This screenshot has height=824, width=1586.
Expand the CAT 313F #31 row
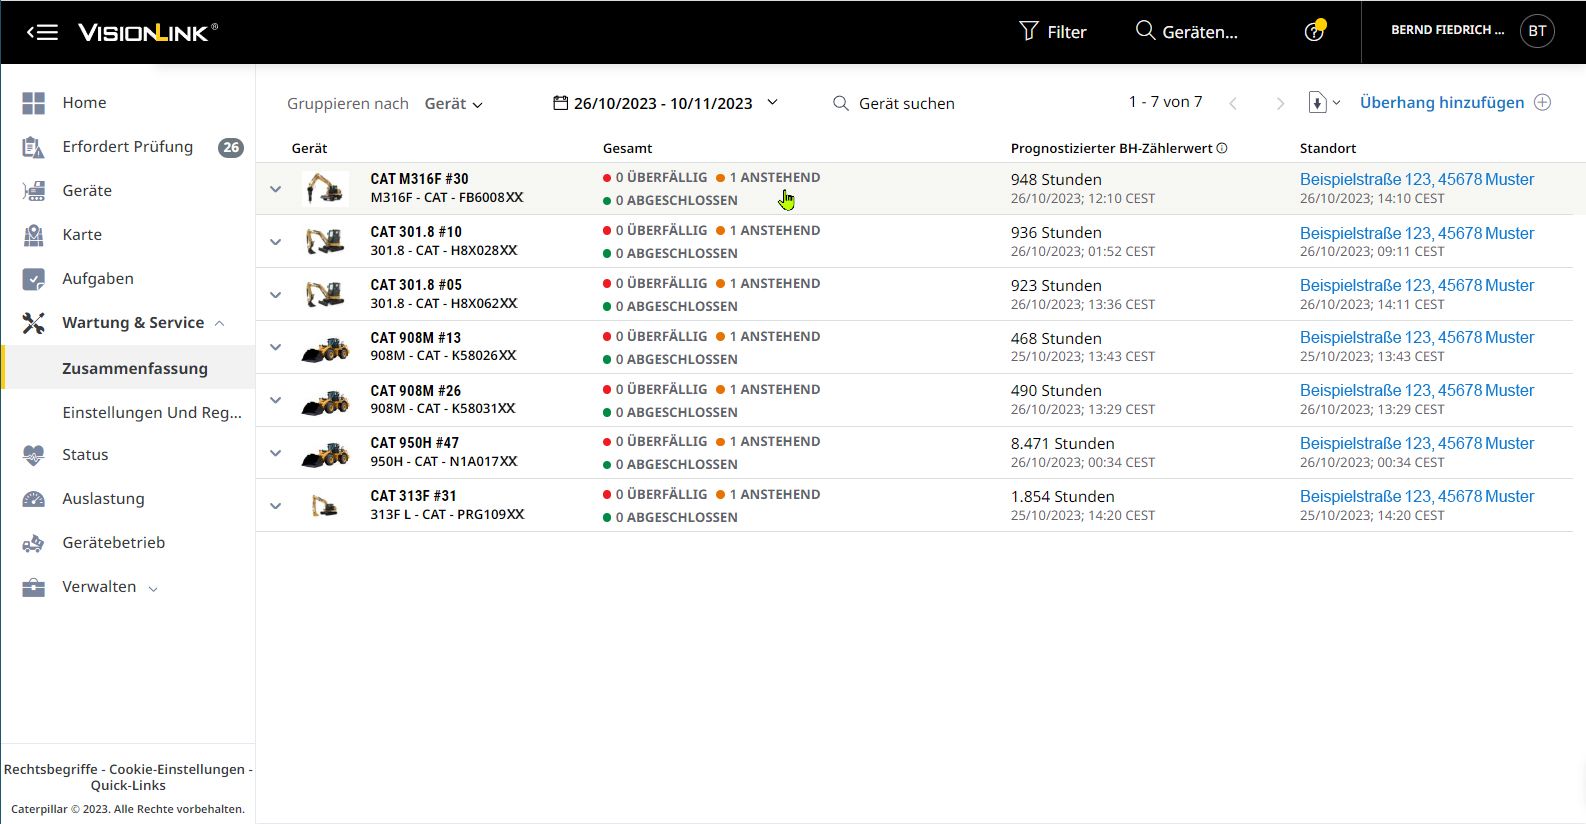tap(276, 506)
